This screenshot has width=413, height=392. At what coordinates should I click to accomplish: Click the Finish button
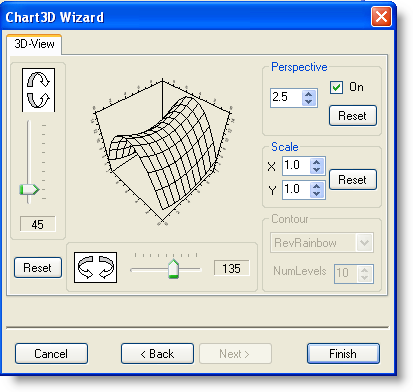coord(343,353)
